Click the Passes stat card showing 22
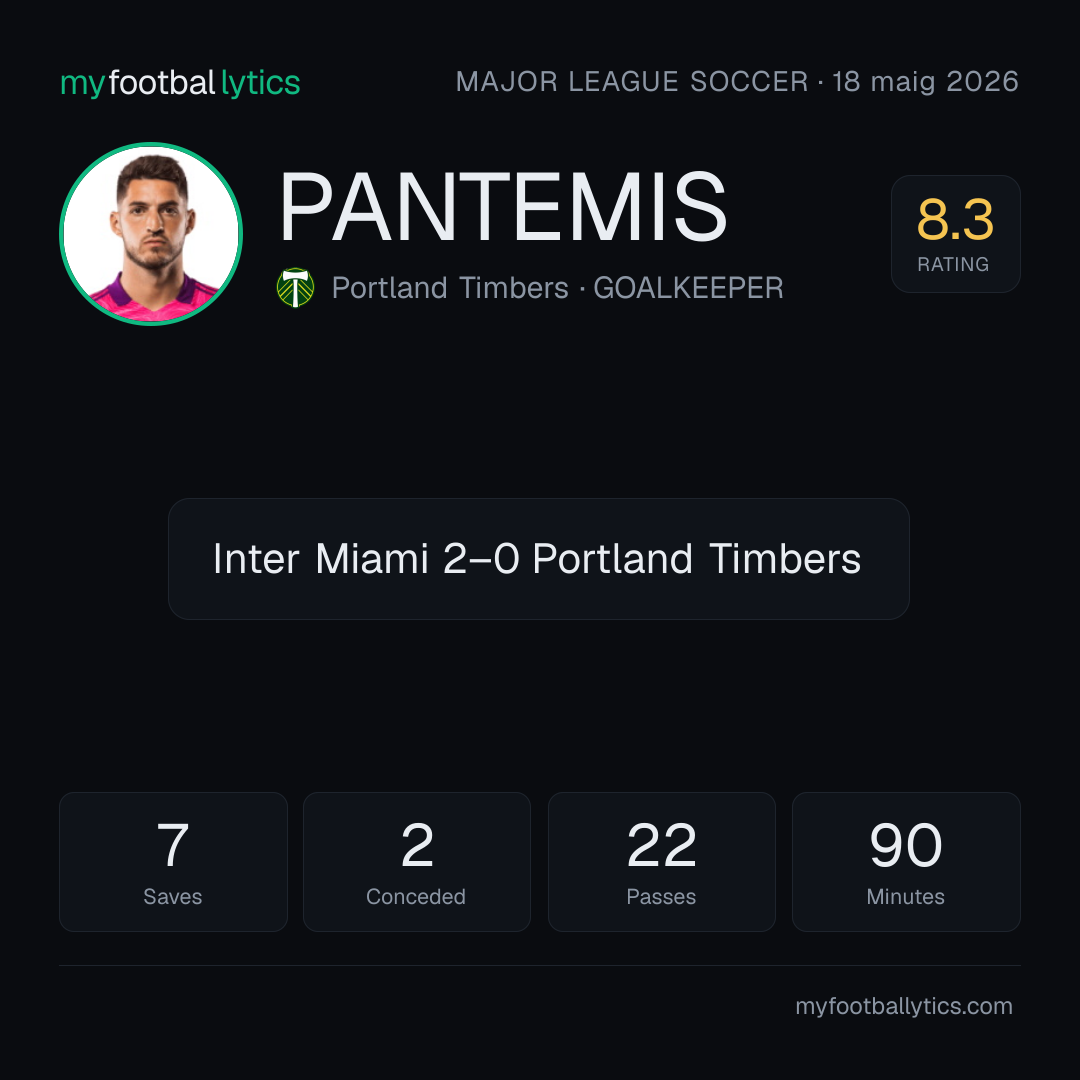 point(661,862)
